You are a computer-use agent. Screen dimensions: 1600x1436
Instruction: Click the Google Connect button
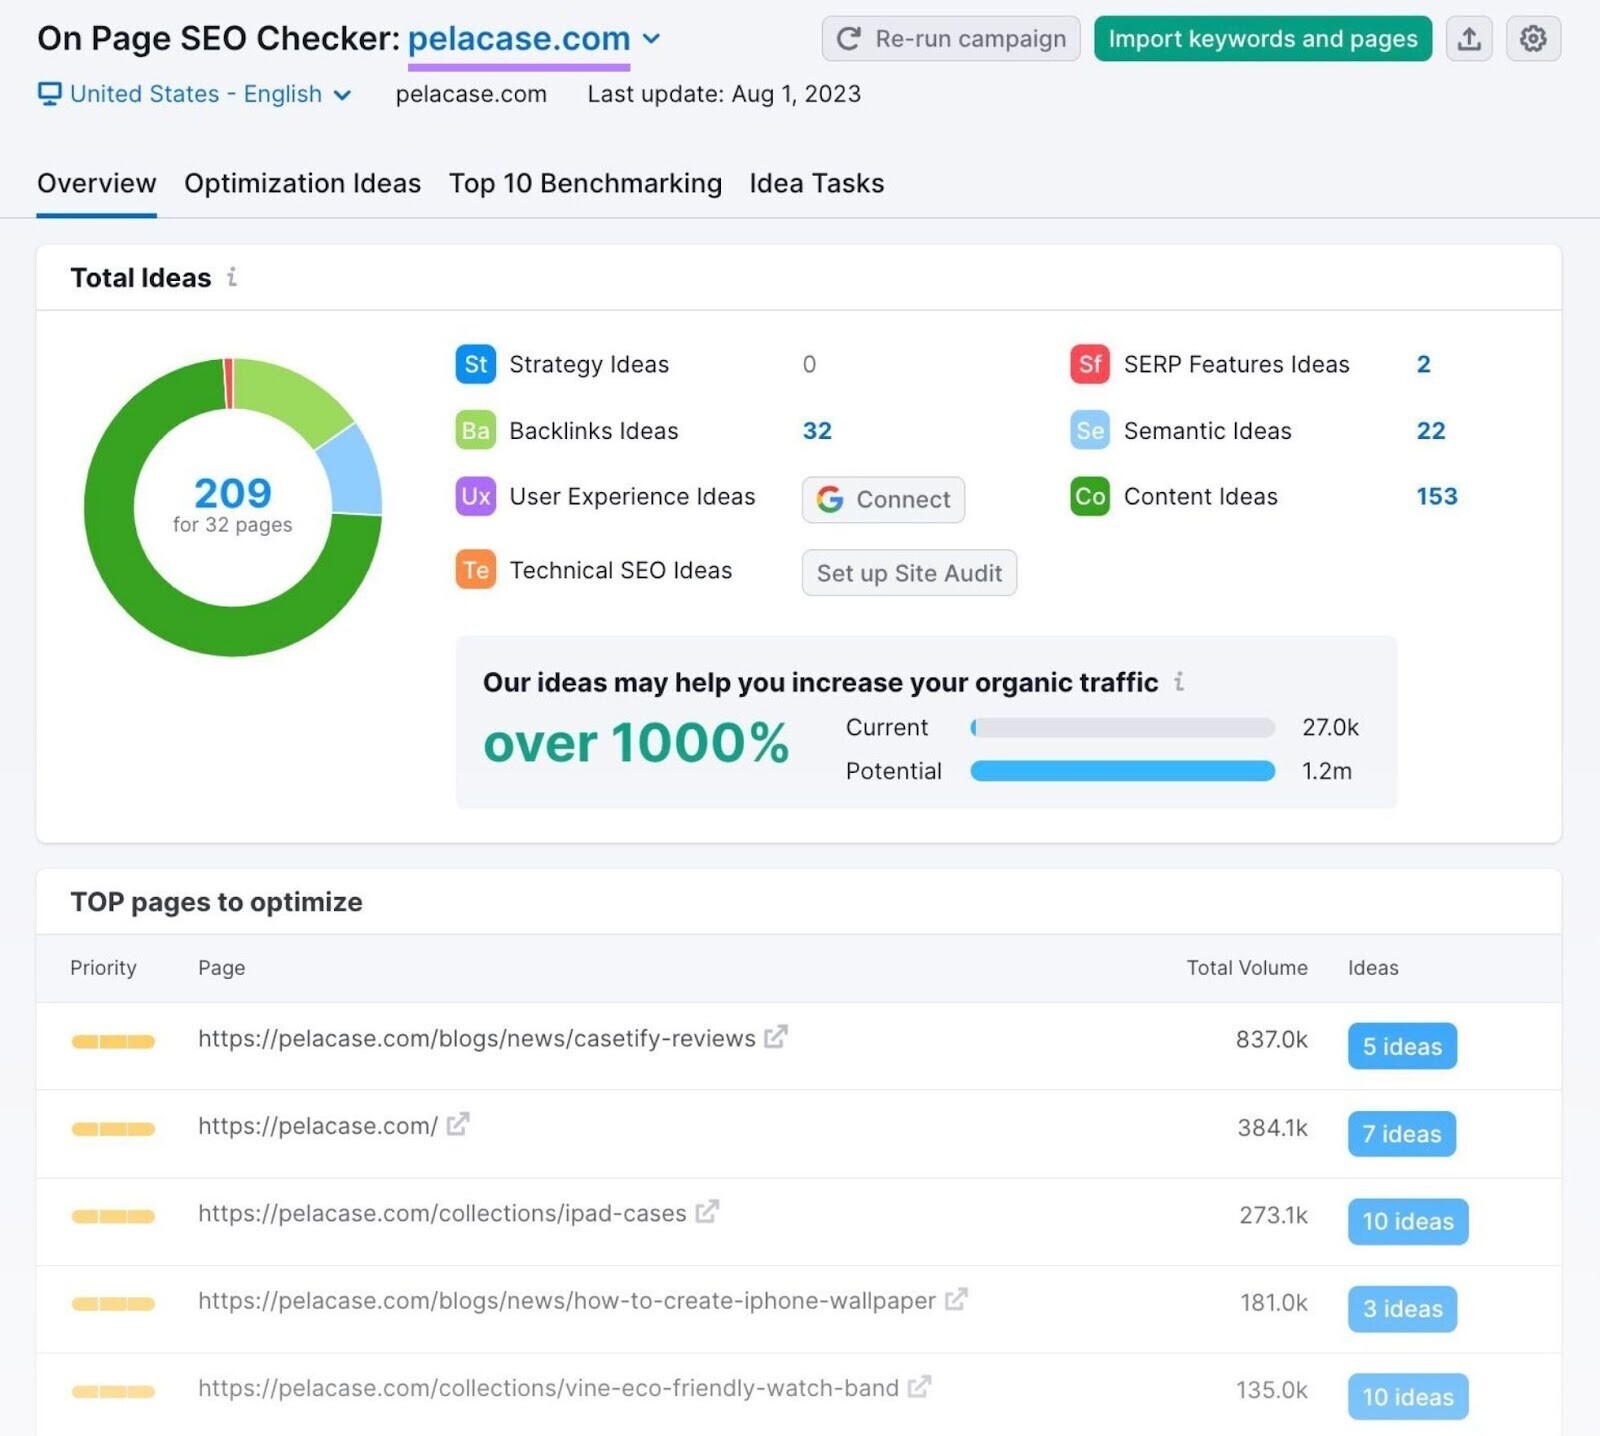coord(883,499)
